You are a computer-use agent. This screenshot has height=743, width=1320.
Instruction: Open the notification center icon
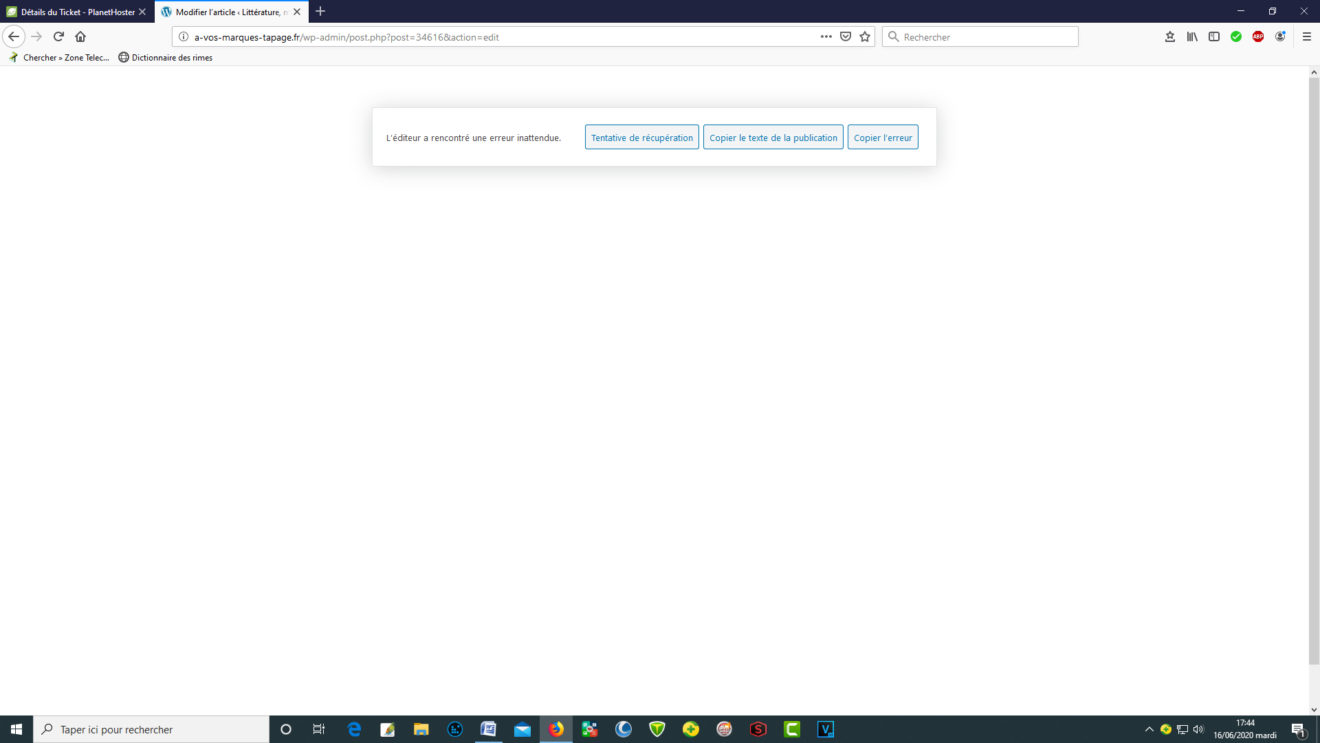point(1299,729)
